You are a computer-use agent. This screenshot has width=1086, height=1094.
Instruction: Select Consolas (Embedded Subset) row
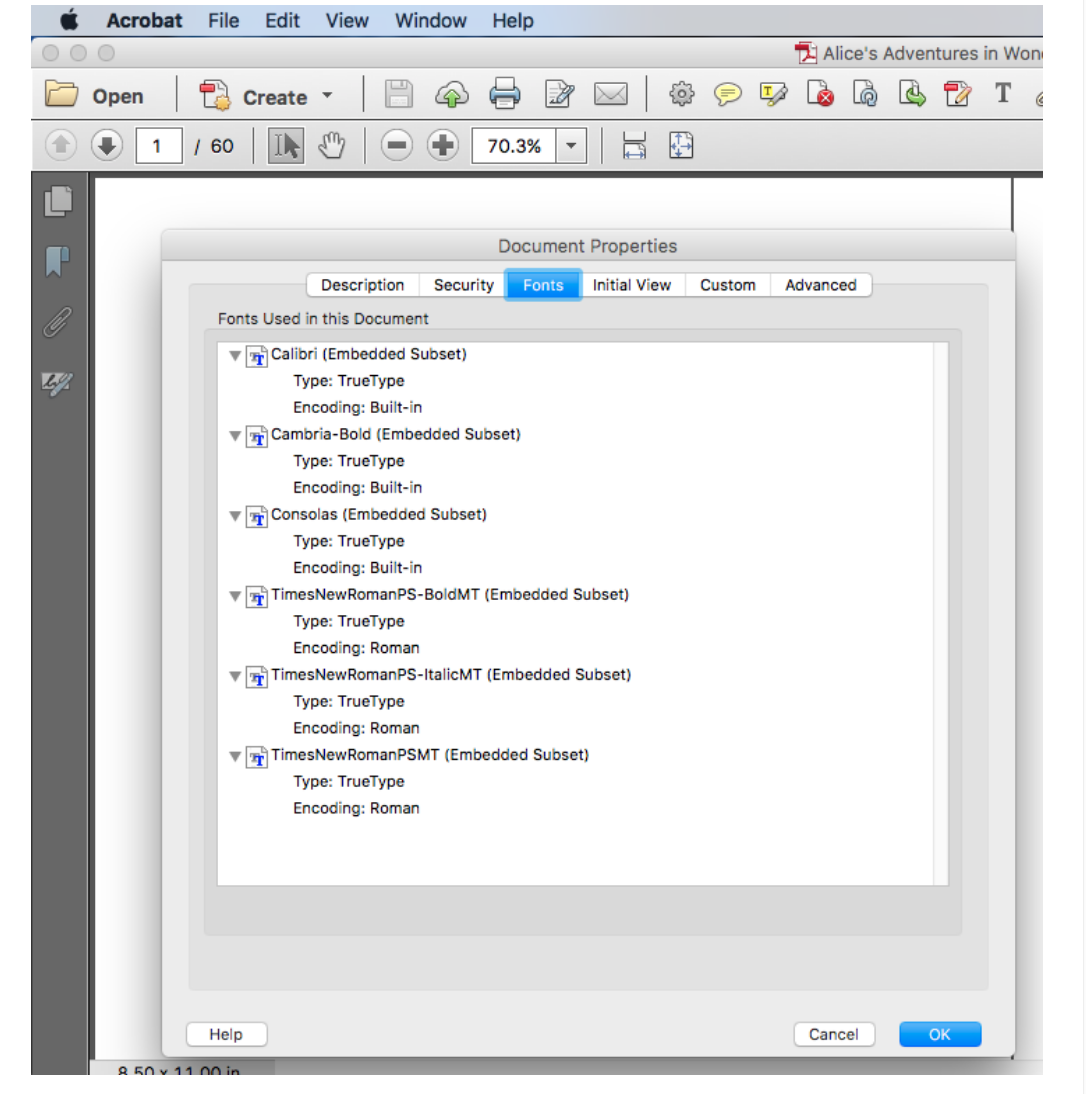point(379,515)
